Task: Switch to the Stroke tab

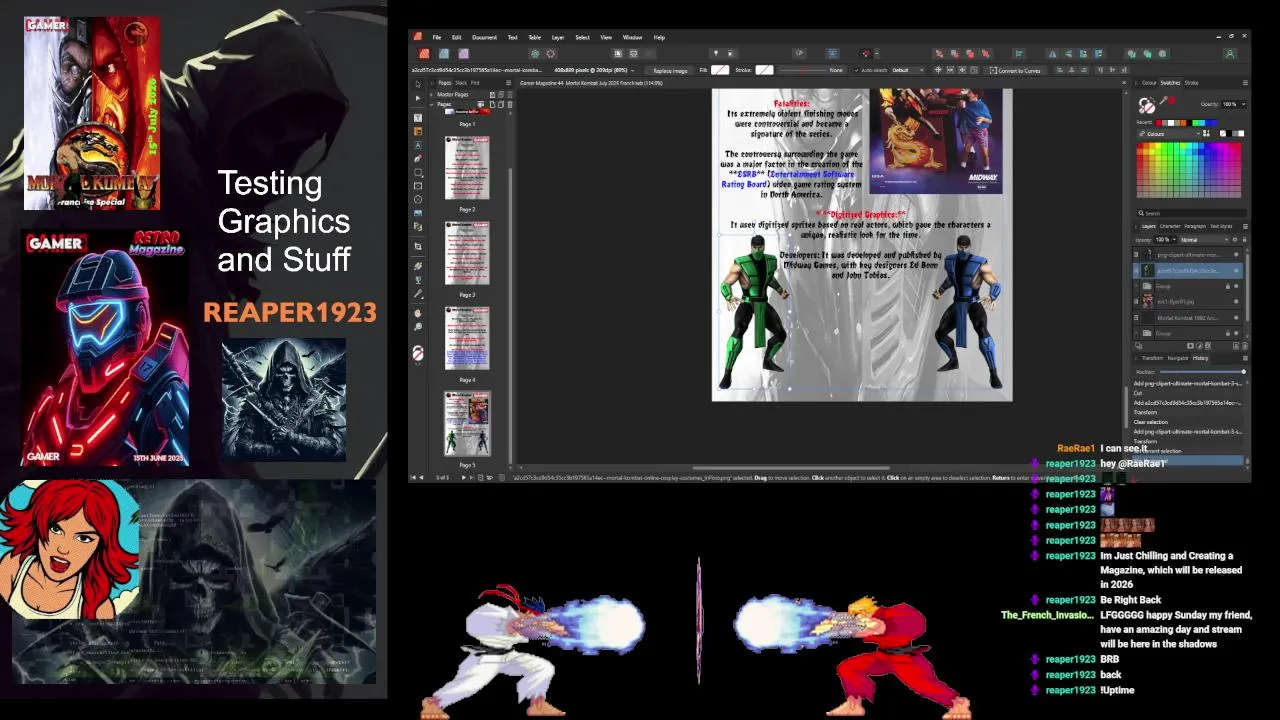Action: coord(1191,83)
